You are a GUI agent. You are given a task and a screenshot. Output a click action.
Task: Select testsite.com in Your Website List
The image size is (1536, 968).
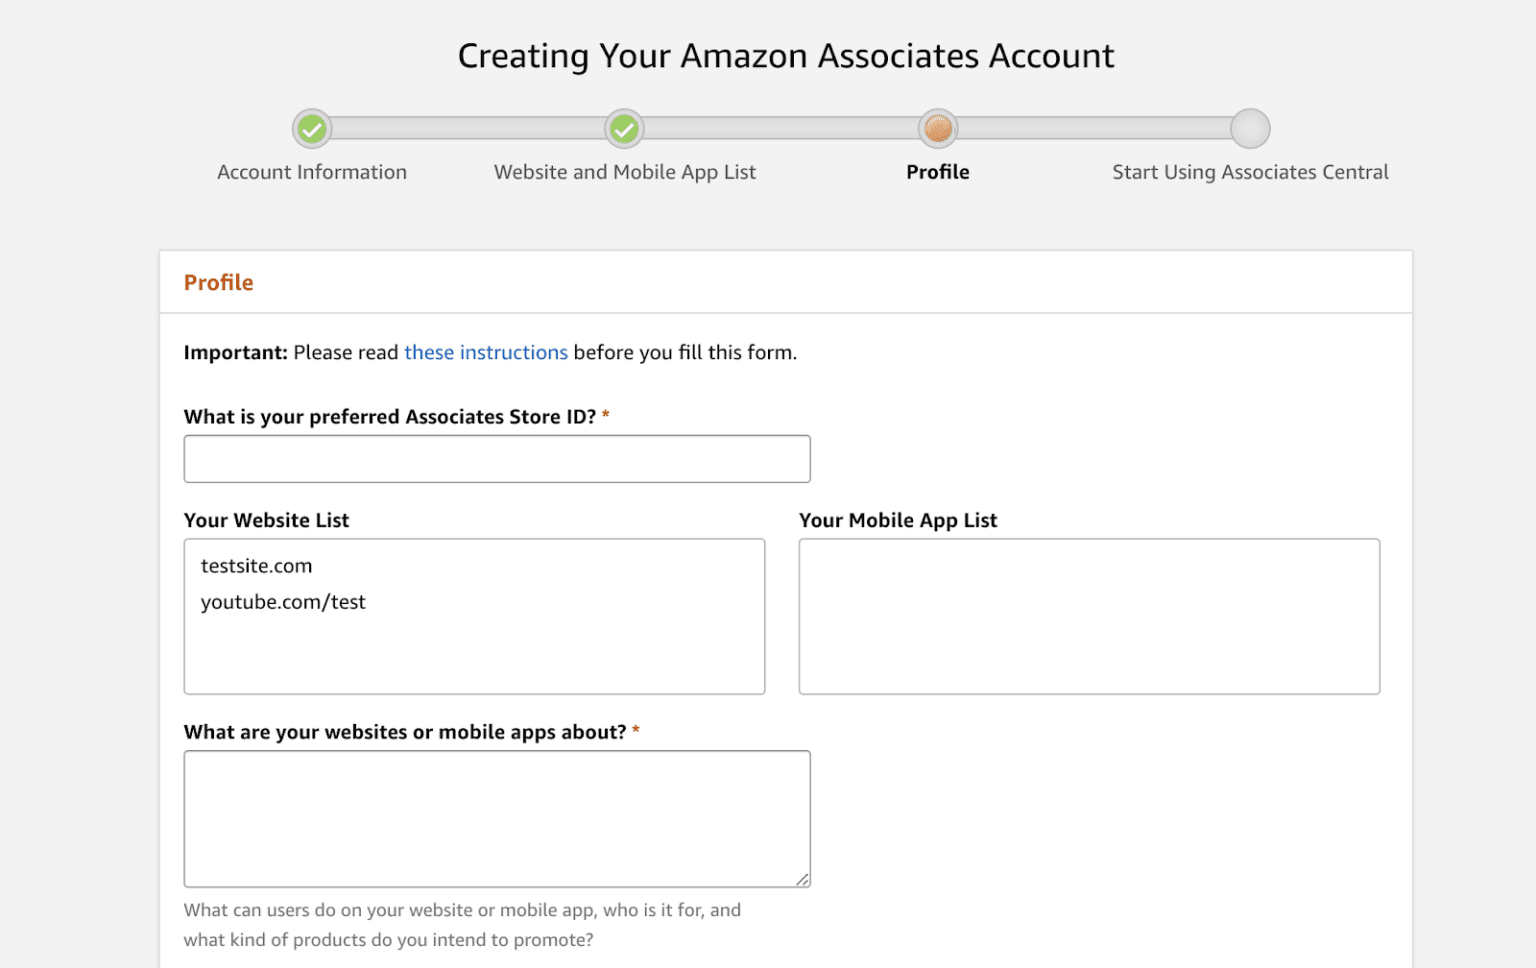tap(256, 565)
